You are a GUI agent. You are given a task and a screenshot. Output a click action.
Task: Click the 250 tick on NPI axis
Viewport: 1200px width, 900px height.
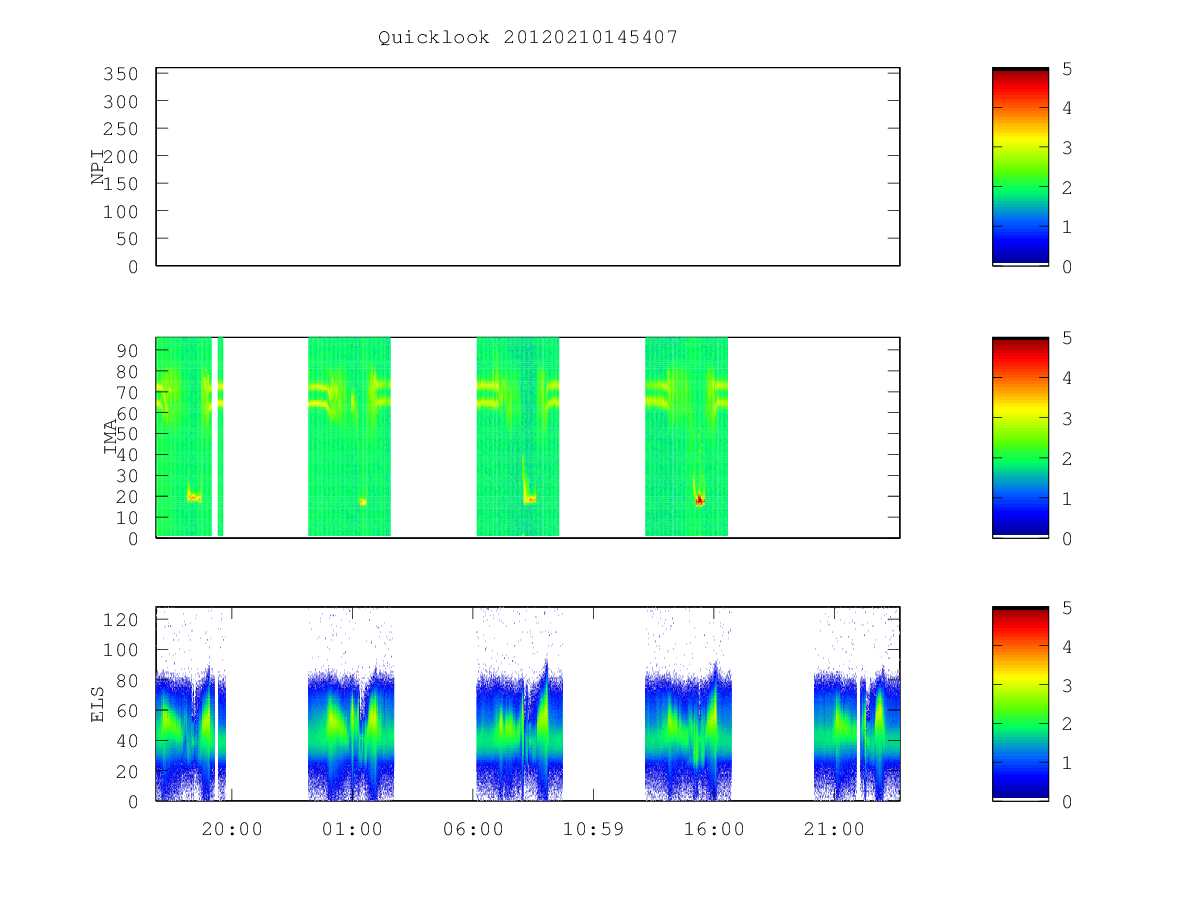pos(119,129)
